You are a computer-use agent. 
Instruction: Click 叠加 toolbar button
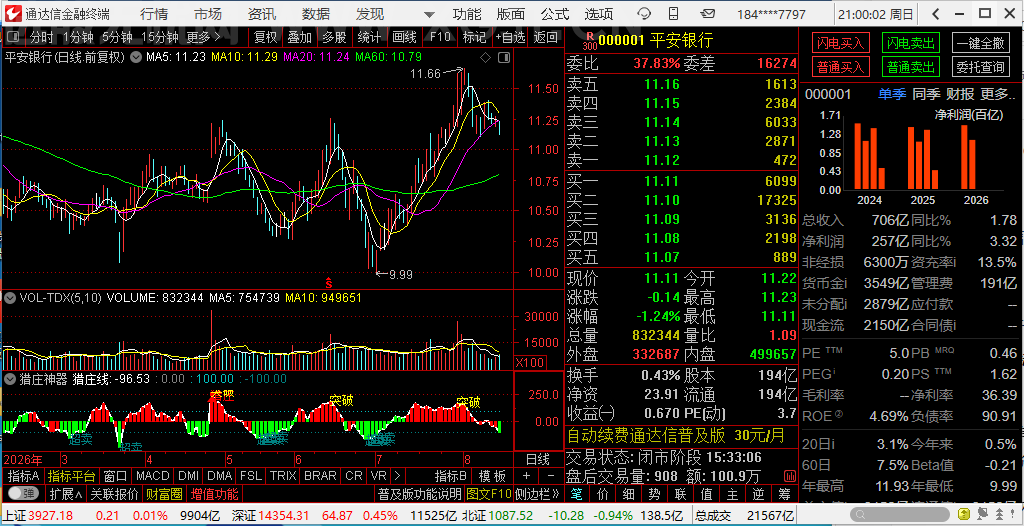click(x=300, y=38)
